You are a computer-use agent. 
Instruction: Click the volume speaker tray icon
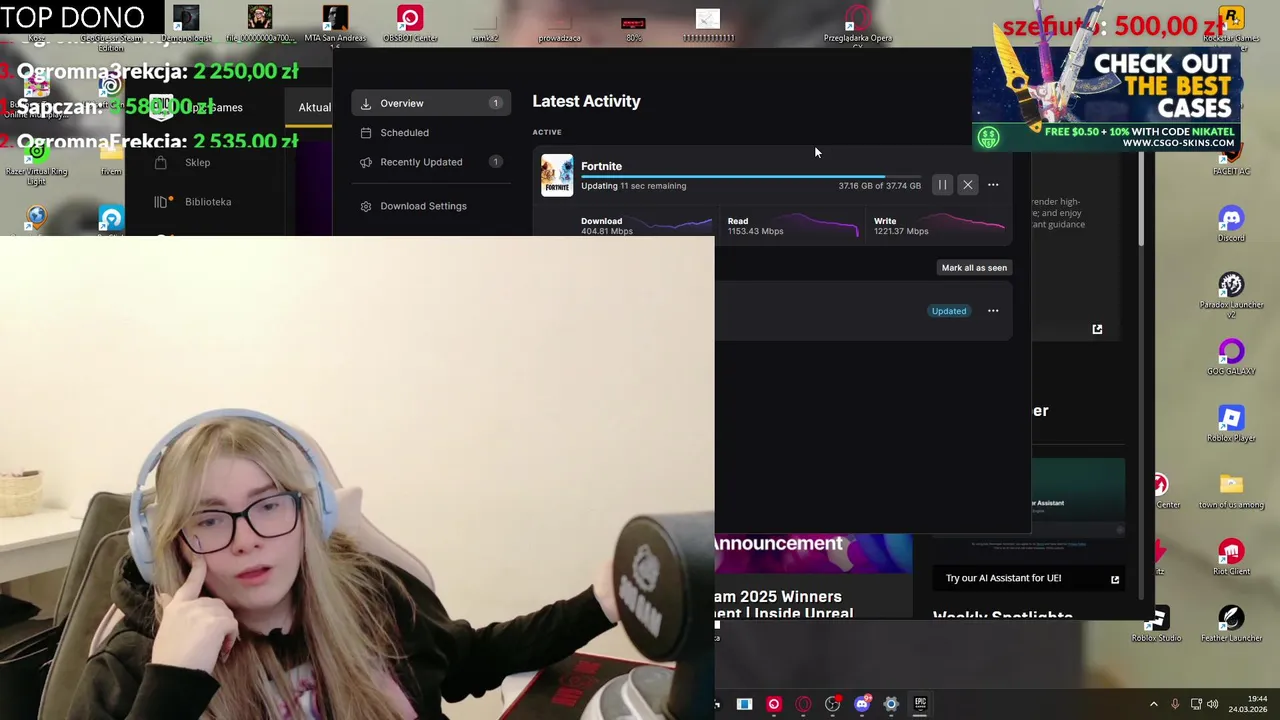coord(1213,704)
